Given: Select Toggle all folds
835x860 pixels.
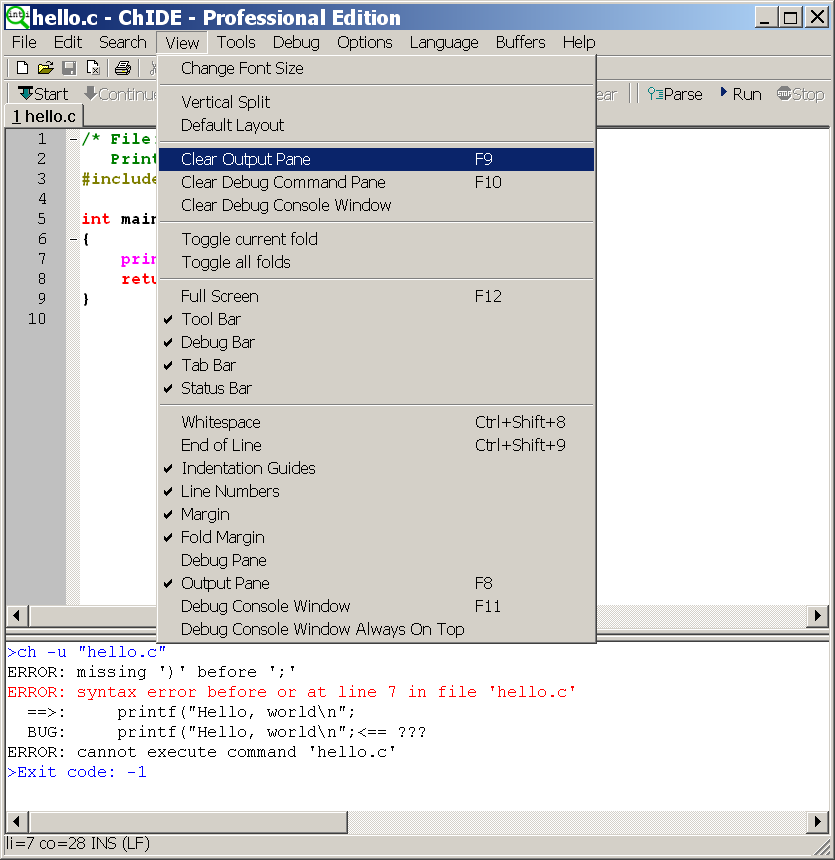Looking at the screenshot, I should tap(376, 262).
